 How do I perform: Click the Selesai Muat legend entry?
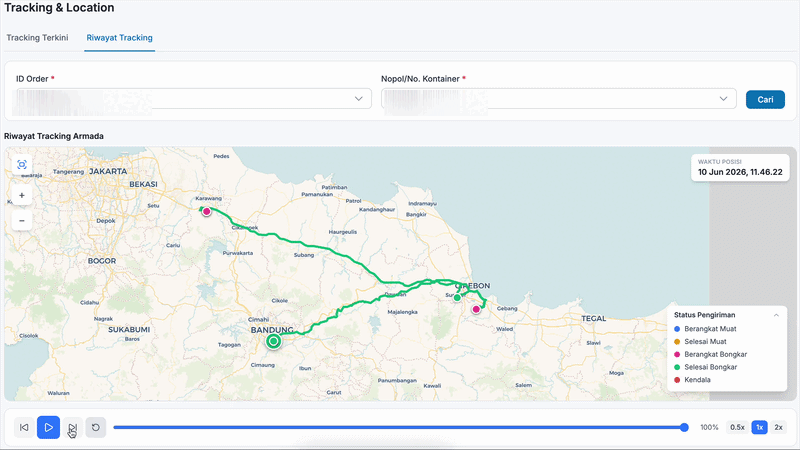700,342
